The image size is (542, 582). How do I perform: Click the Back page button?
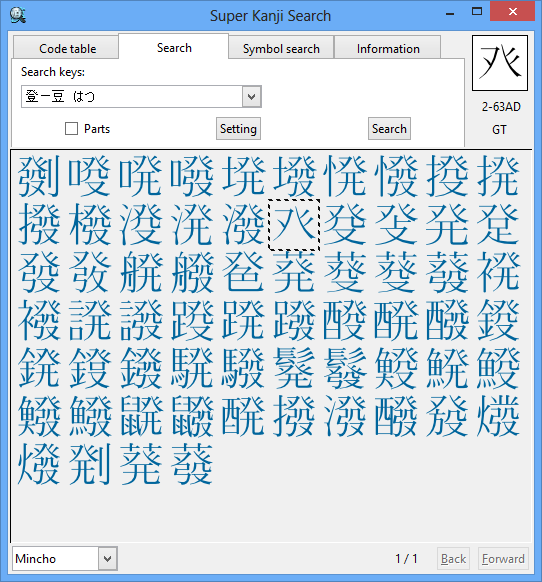[453, 559]
